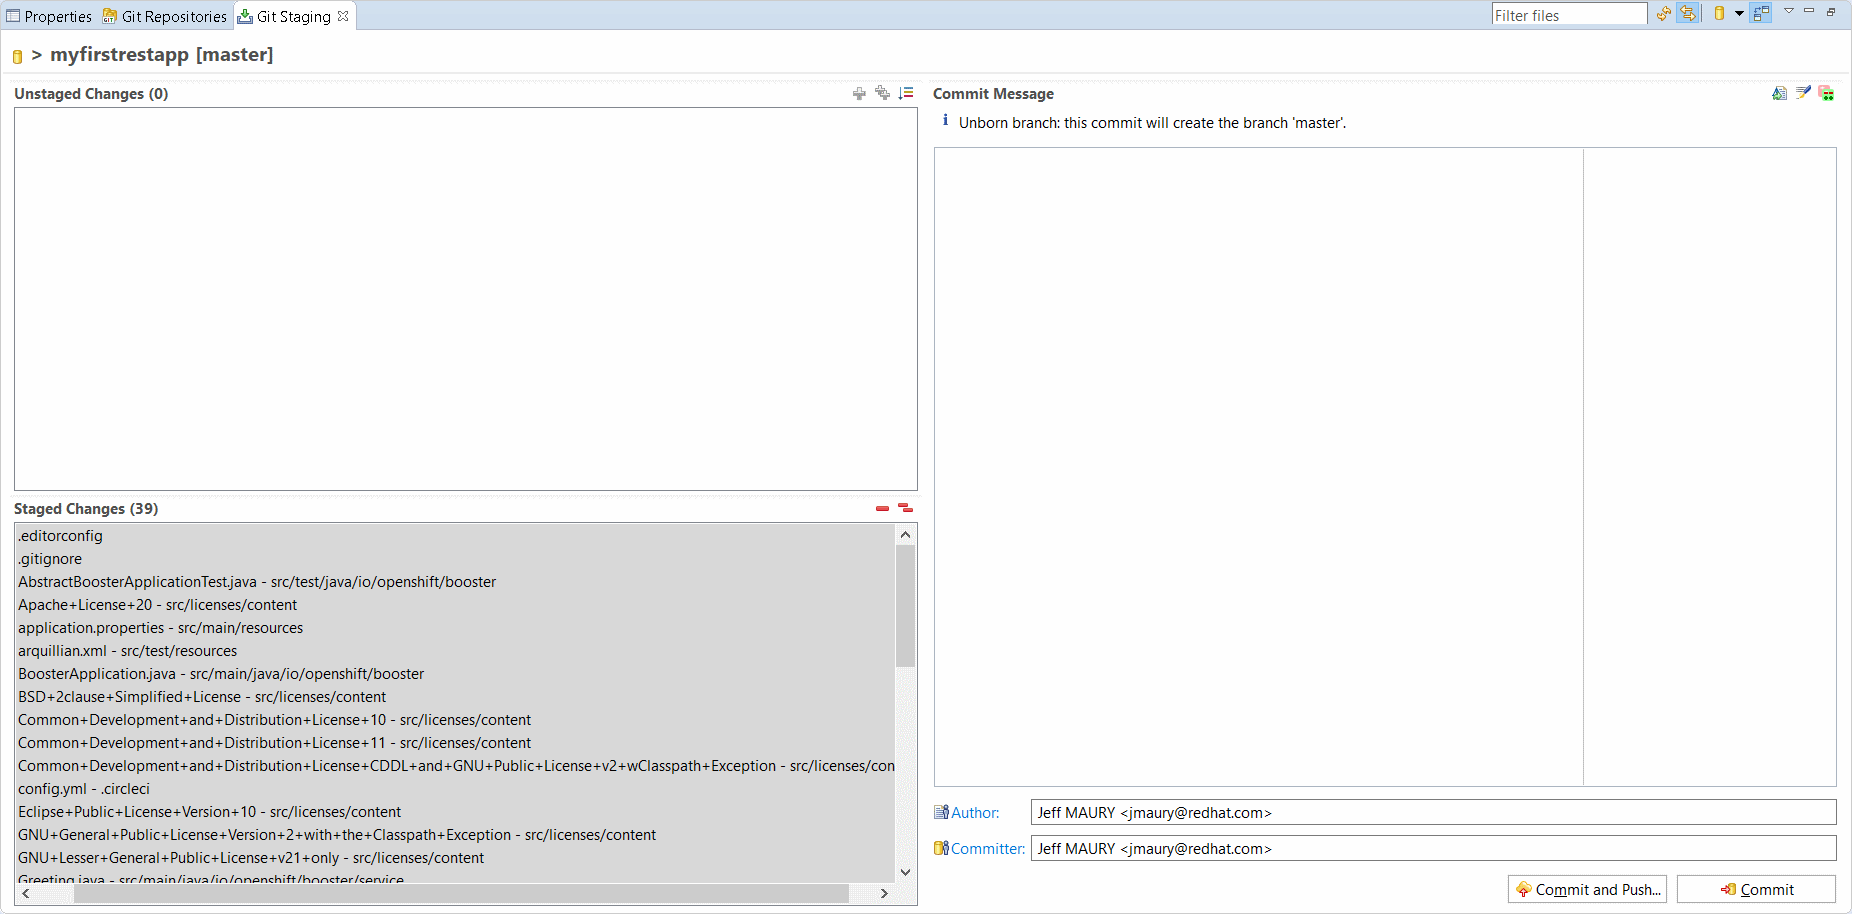Screen dimensions: 1852x914
Task: Click the Author field
Action: (x=1433, y=813)
